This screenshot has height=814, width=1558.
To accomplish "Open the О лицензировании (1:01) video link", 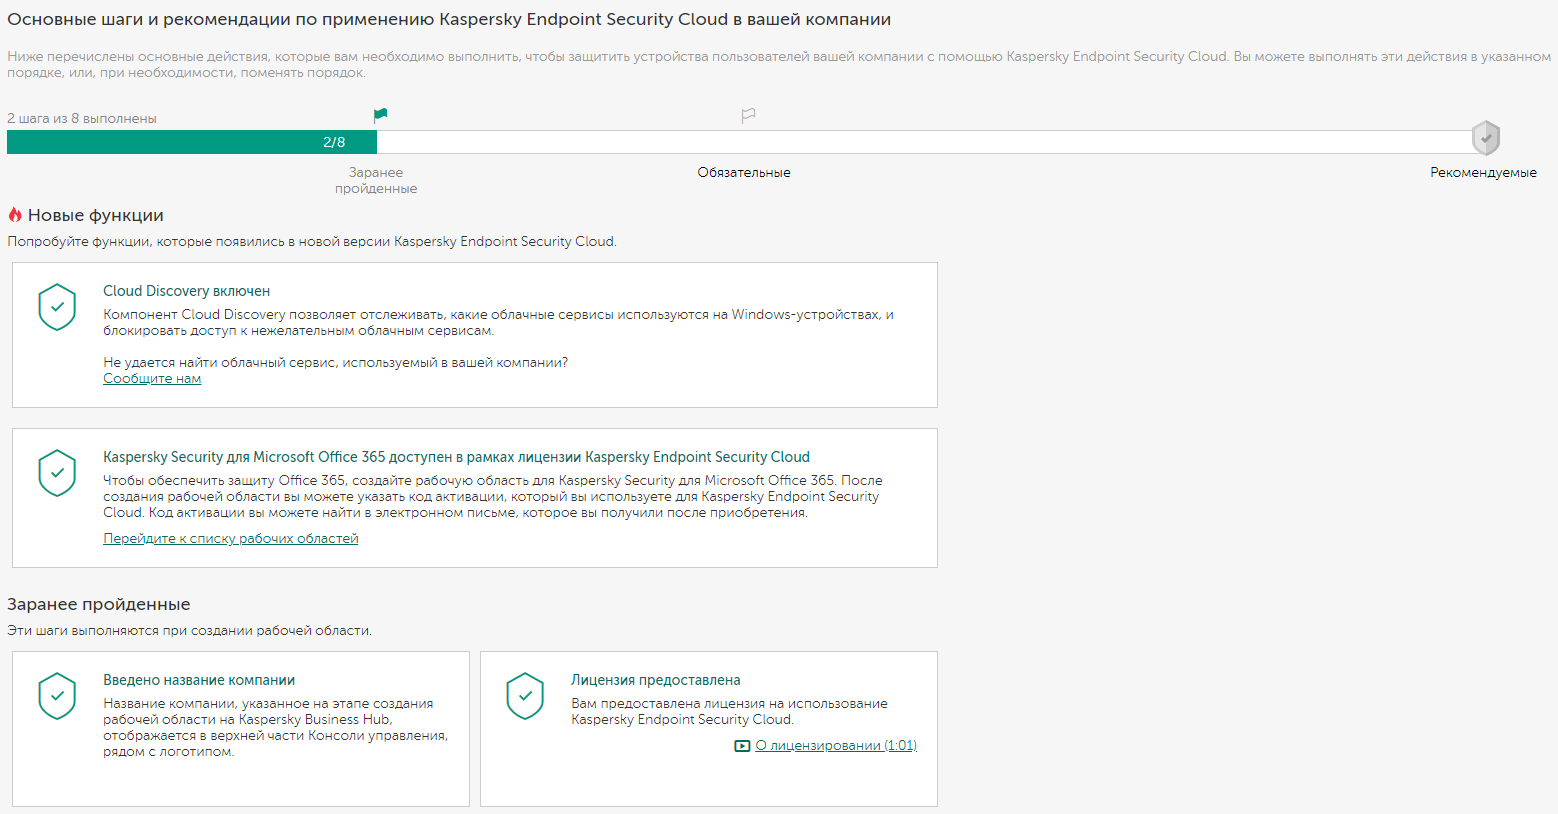I will 836,746.
